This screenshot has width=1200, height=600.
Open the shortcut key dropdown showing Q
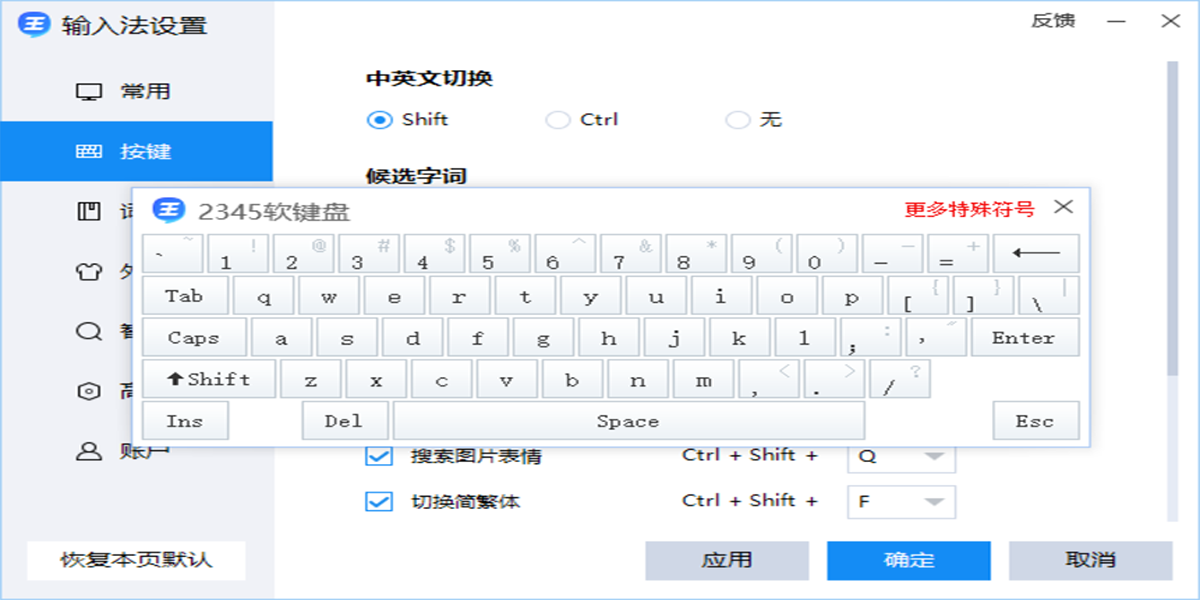901,456
